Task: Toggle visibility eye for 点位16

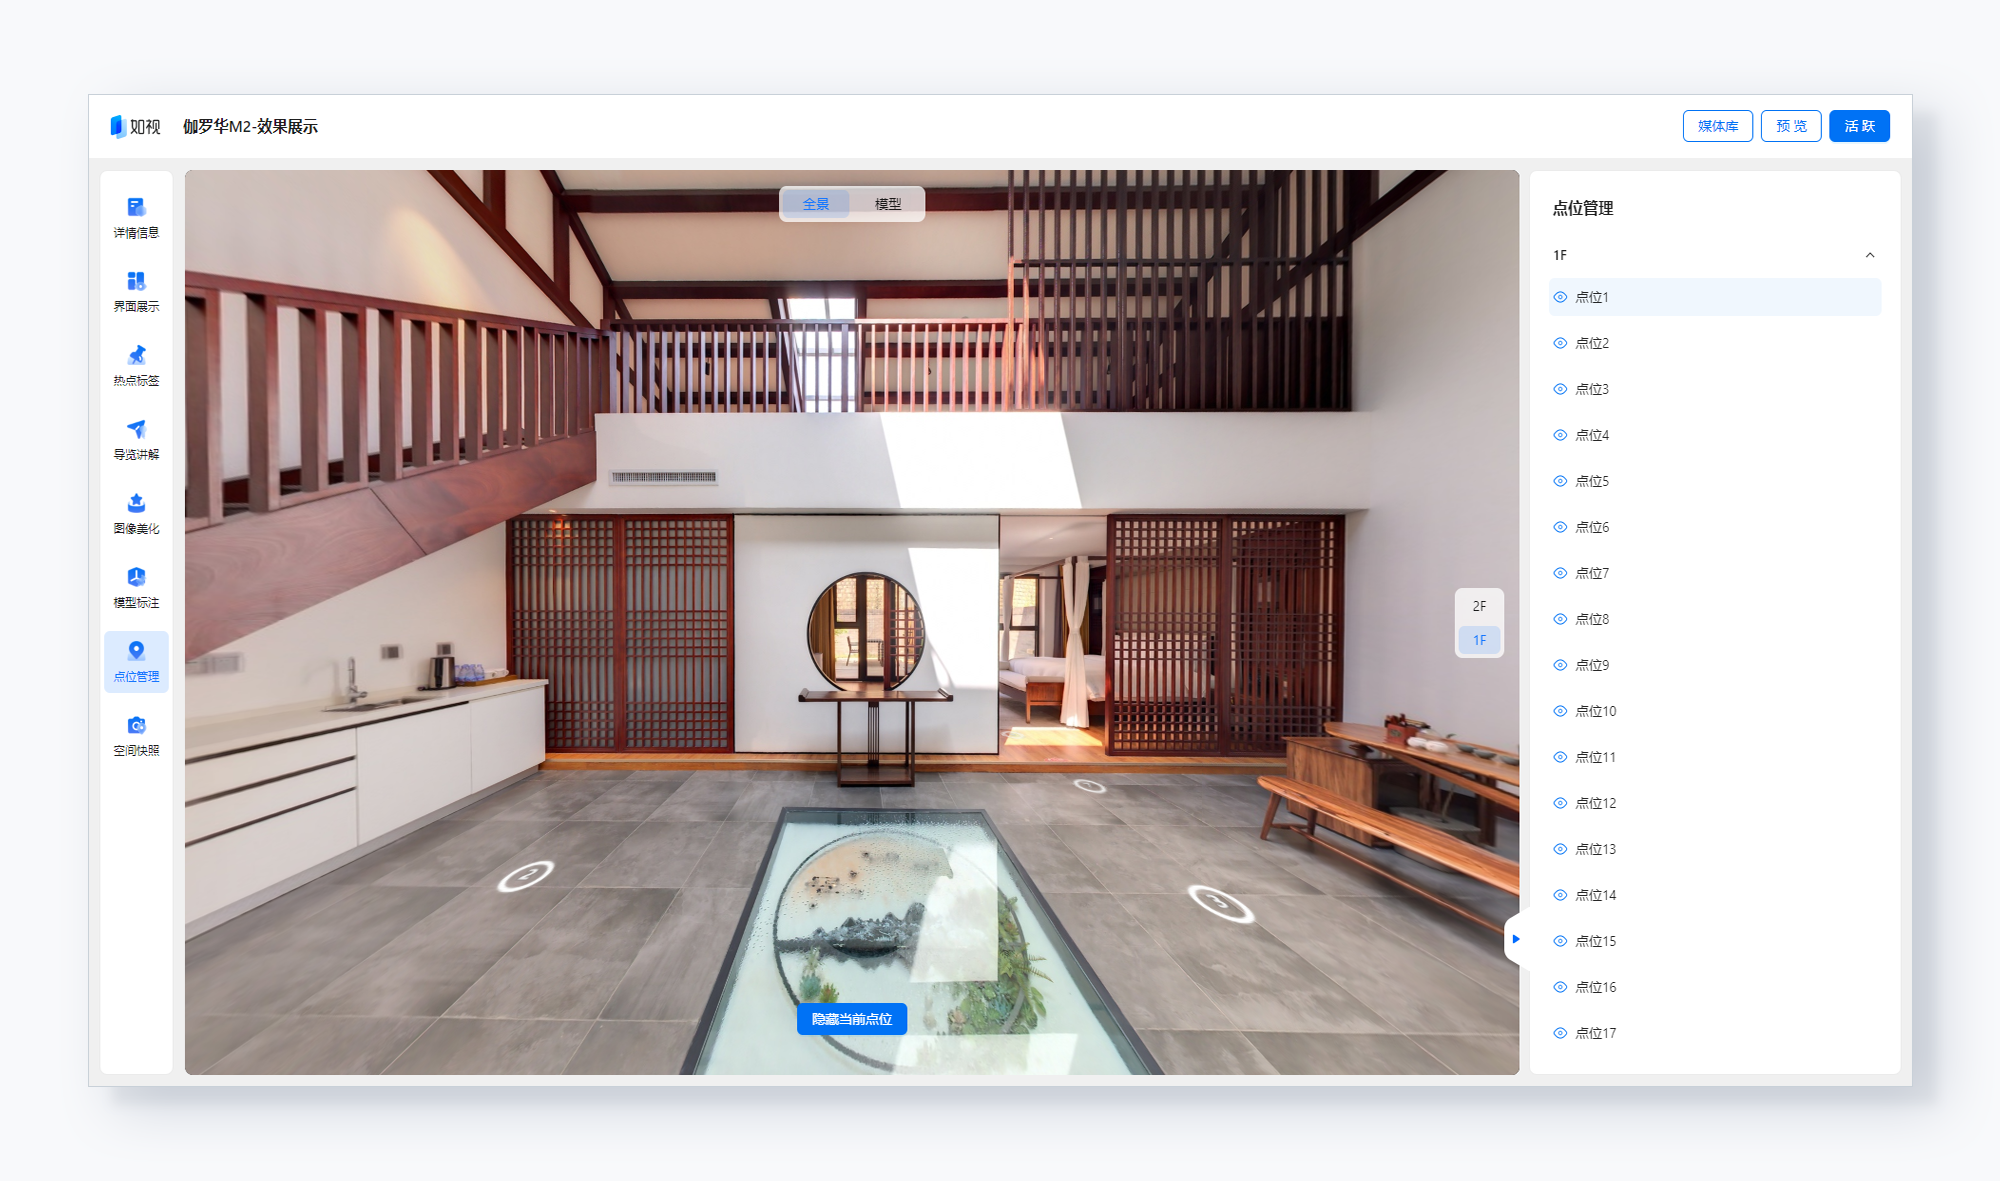Action: pos(1560,987)
